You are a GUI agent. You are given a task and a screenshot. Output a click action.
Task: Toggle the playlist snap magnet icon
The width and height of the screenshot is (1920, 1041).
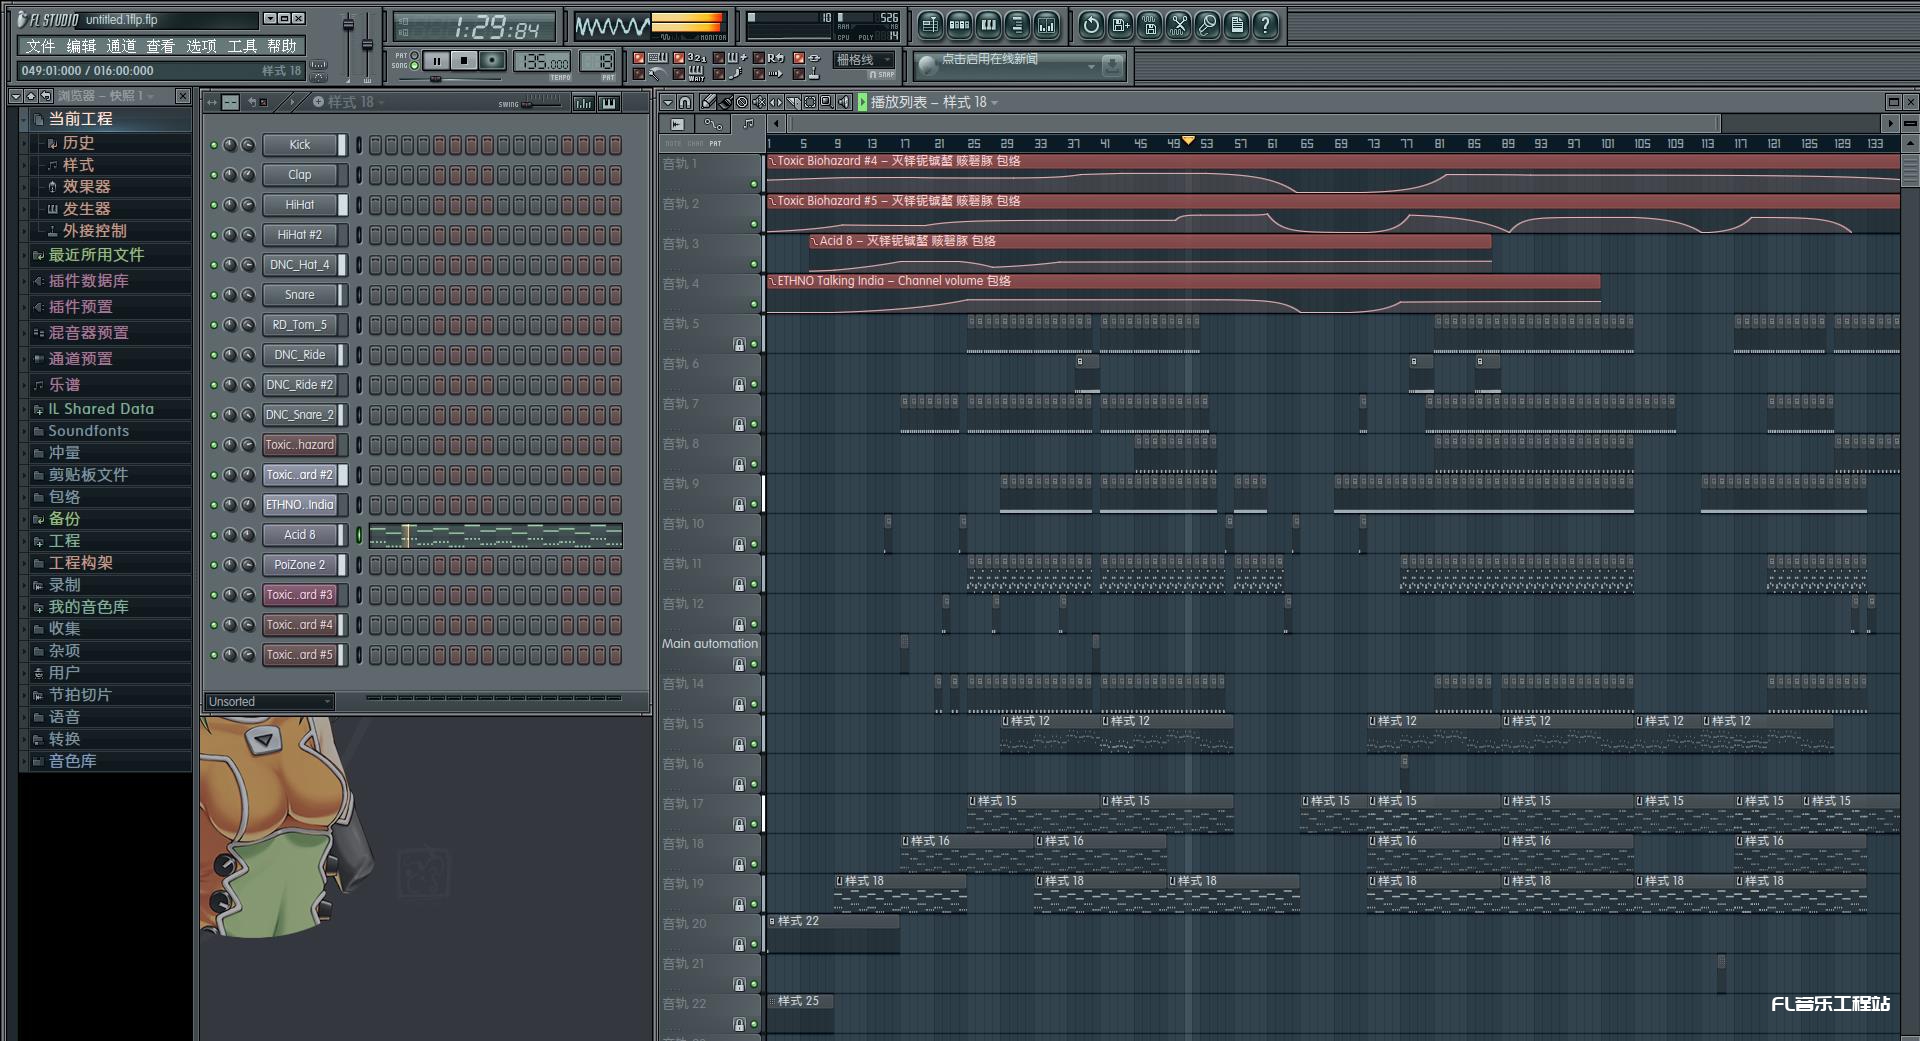pyautogui.click(x=685, y=102)
